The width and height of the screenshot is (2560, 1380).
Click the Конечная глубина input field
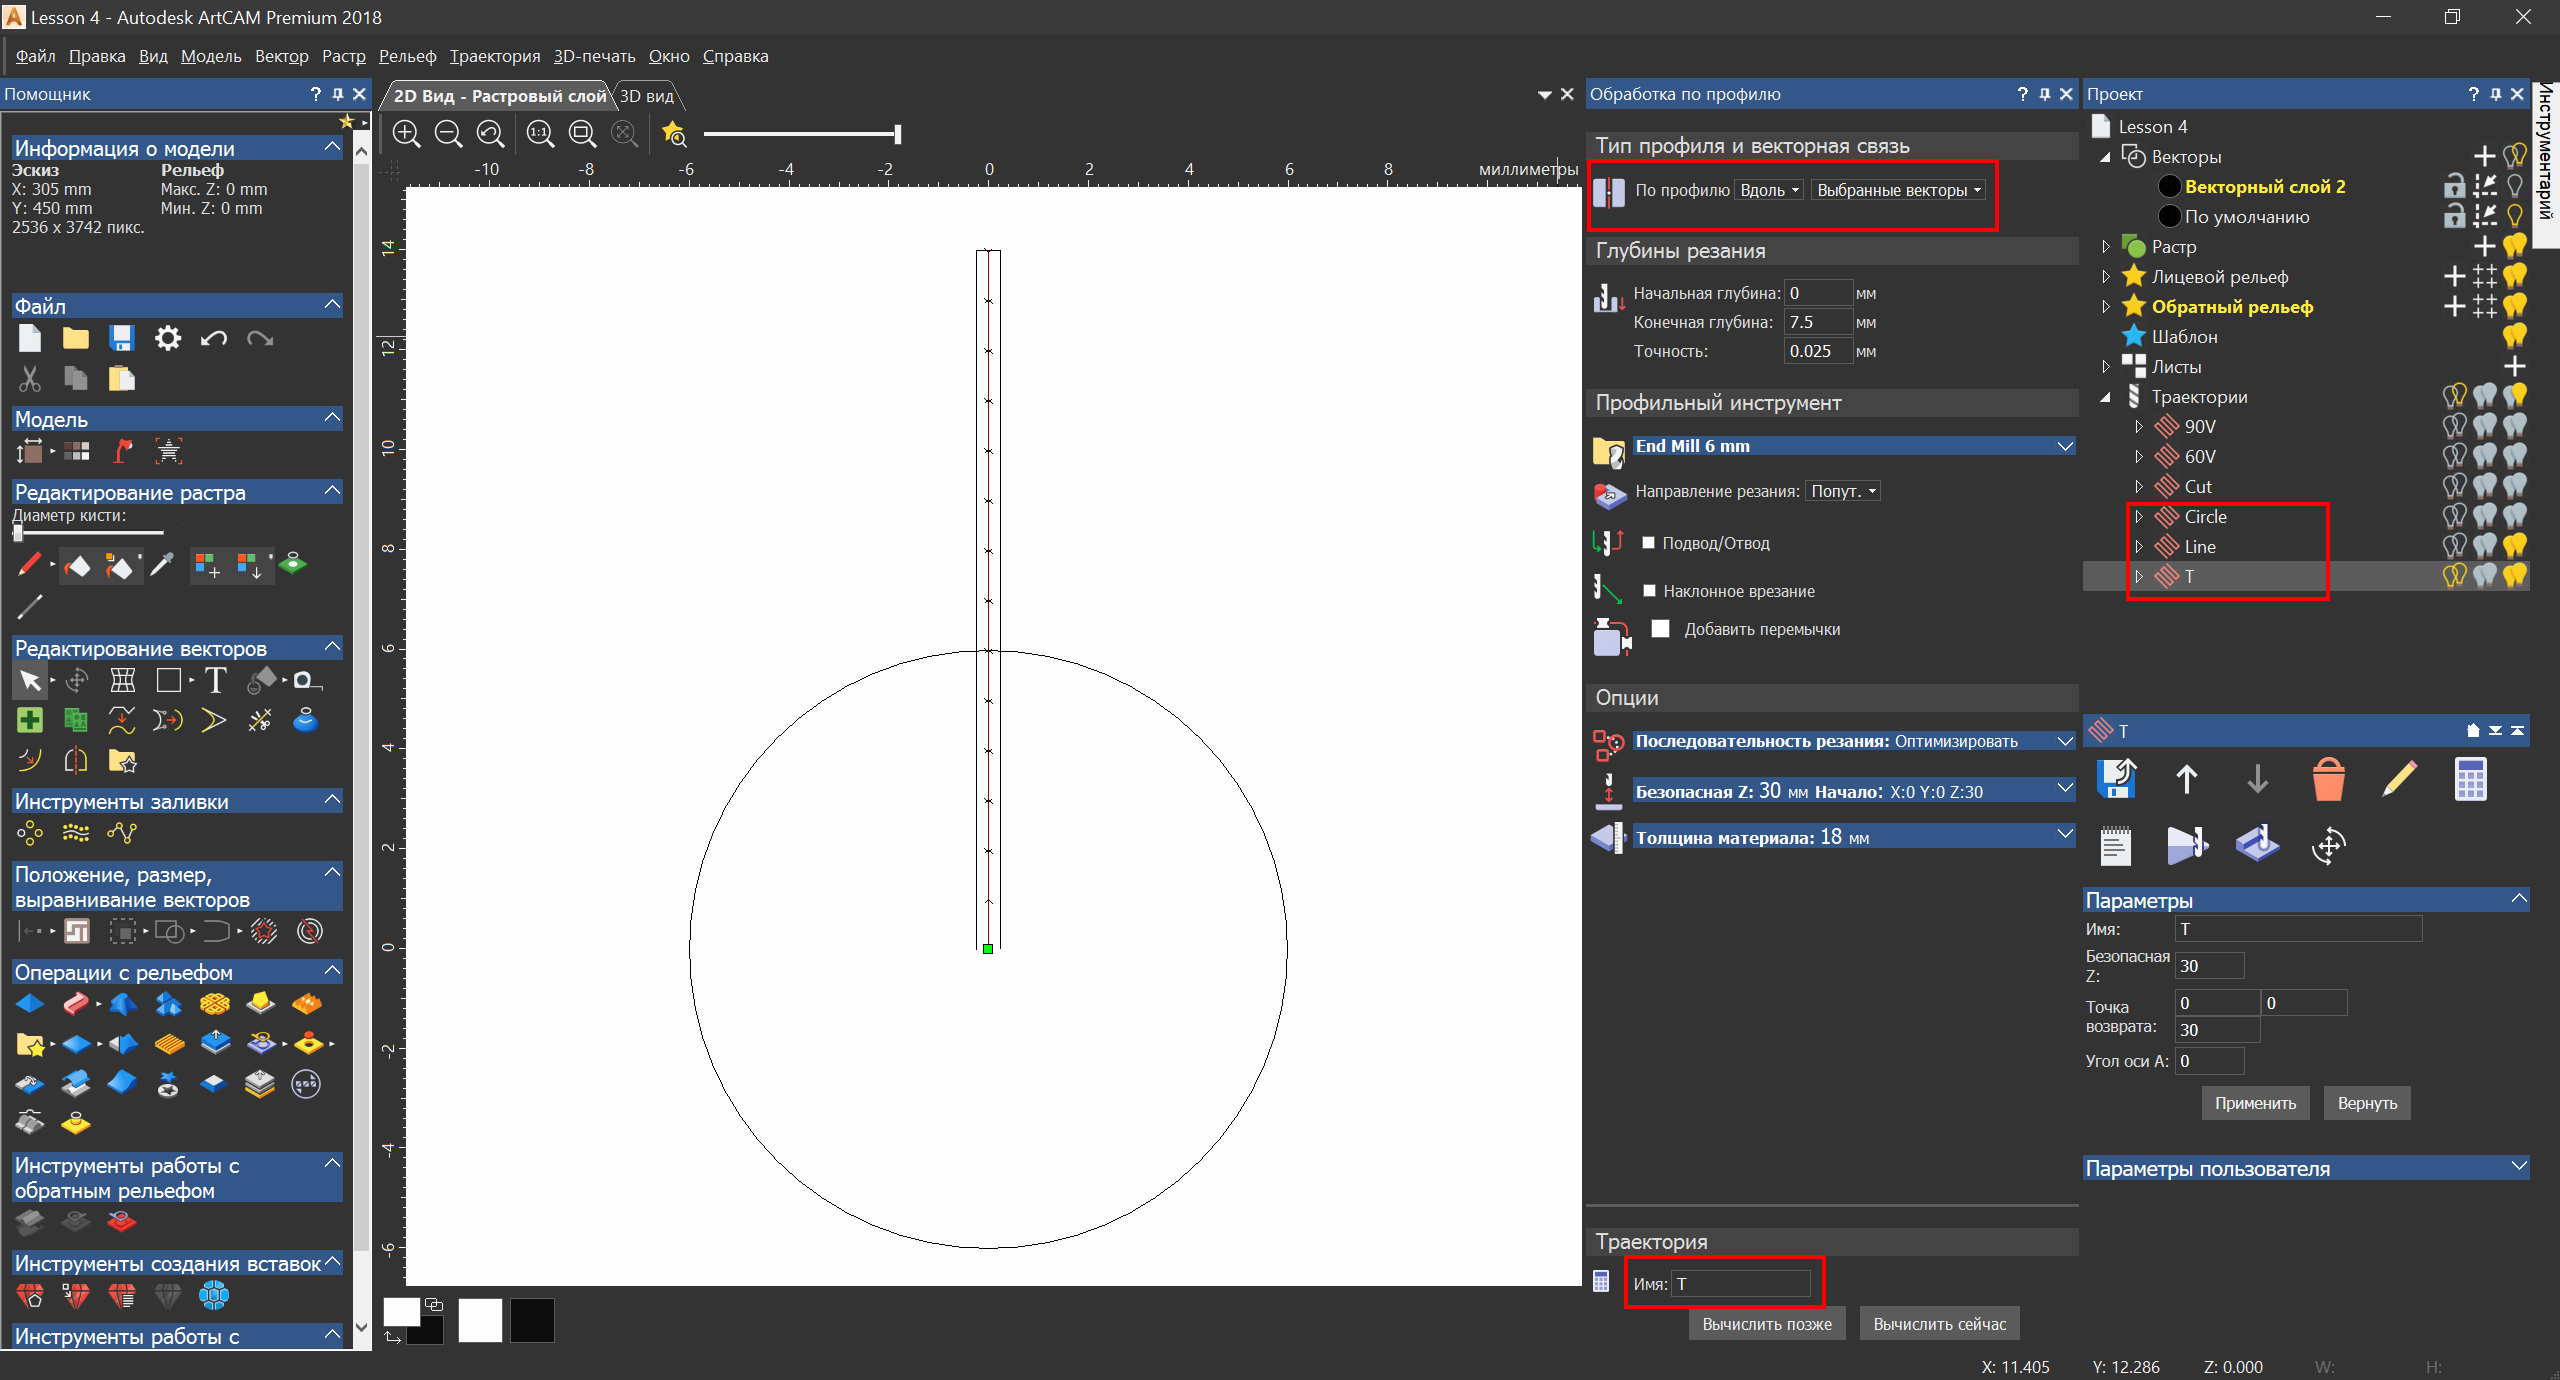tap(1817, 322)
